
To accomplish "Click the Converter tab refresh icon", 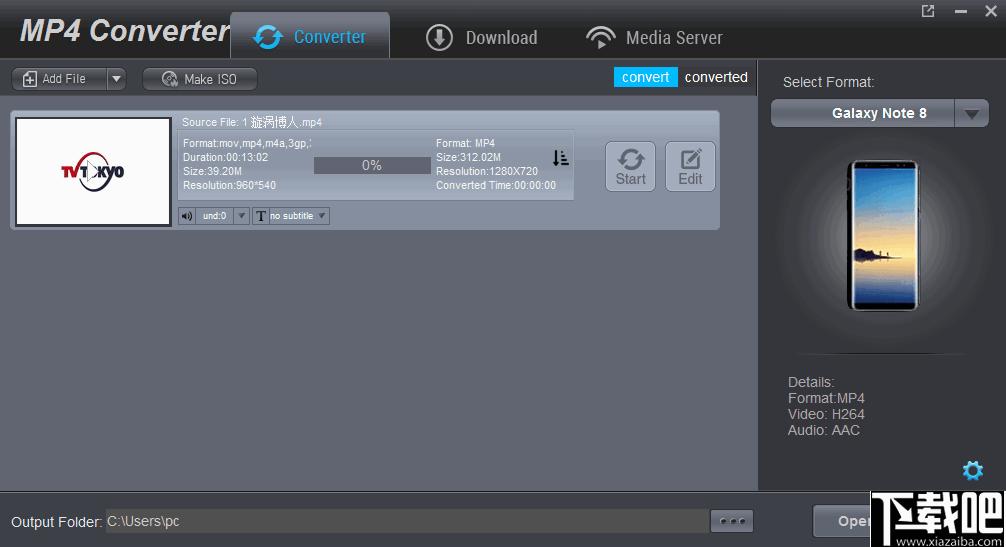I will click(x=268, y=37).
